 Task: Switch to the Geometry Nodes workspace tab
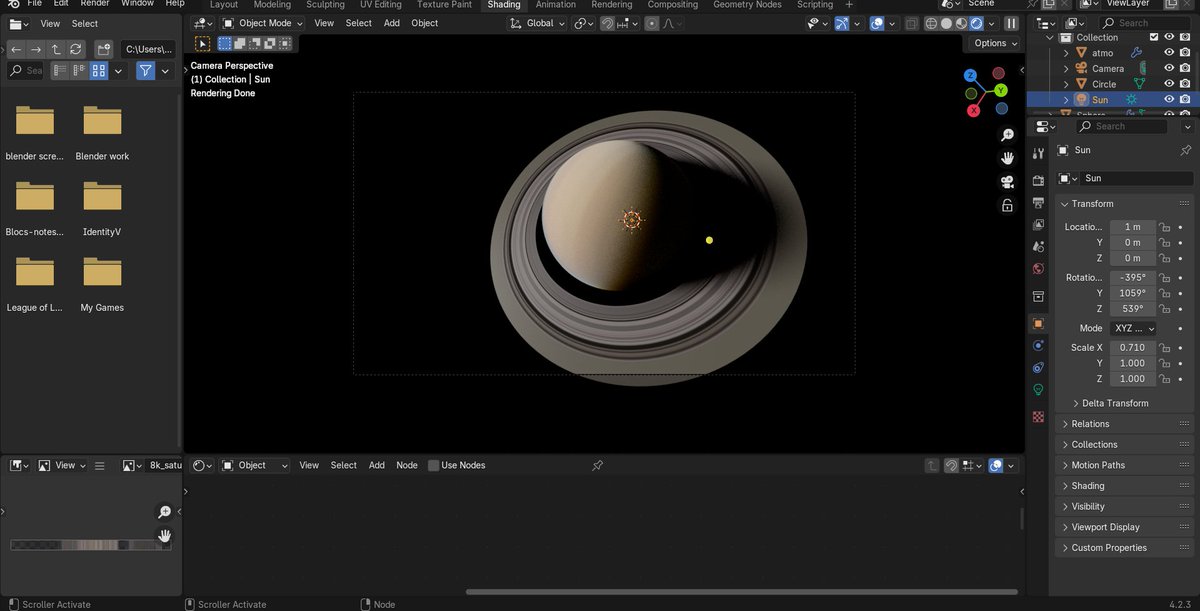point(747,5)
